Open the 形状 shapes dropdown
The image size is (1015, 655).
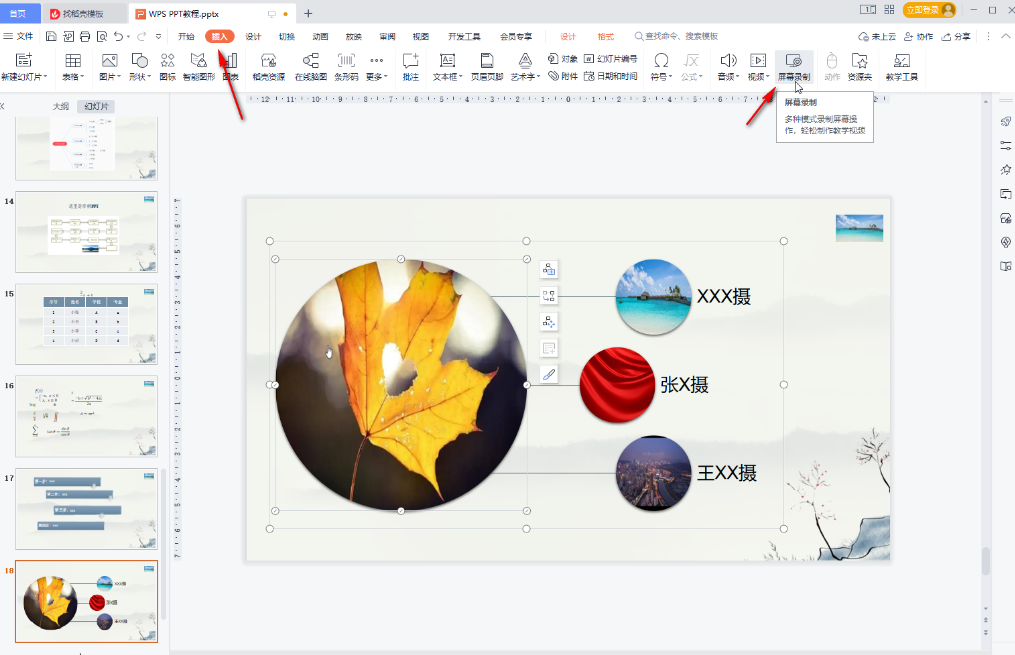point(139,76)
